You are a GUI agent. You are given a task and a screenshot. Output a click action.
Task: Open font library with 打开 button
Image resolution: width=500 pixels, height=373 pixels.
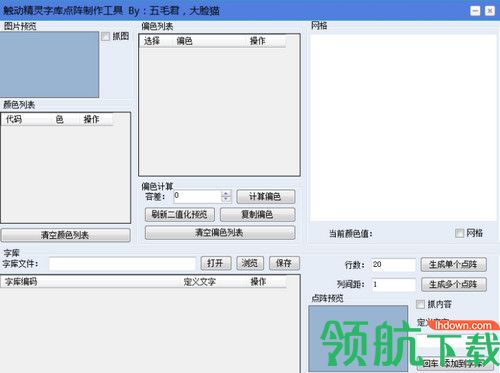tap(216, 263)
